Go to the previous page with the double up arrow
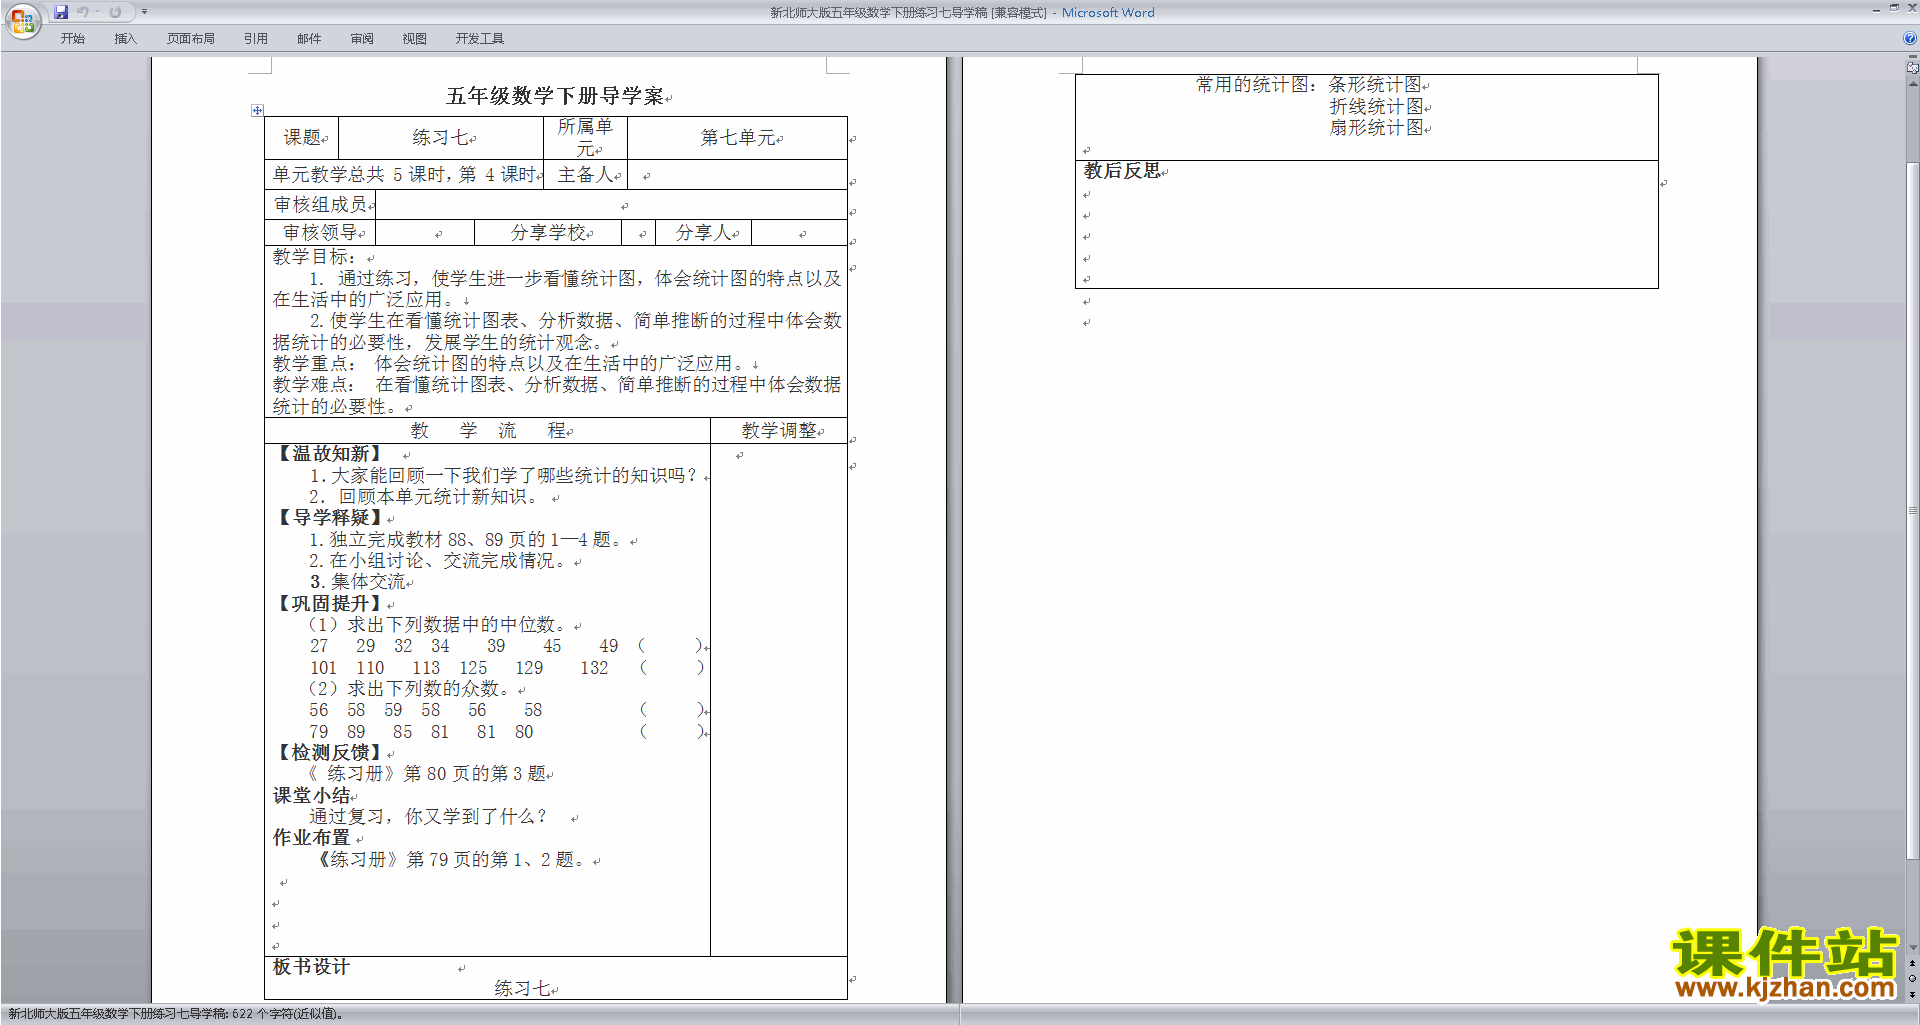 [1912, 964]
